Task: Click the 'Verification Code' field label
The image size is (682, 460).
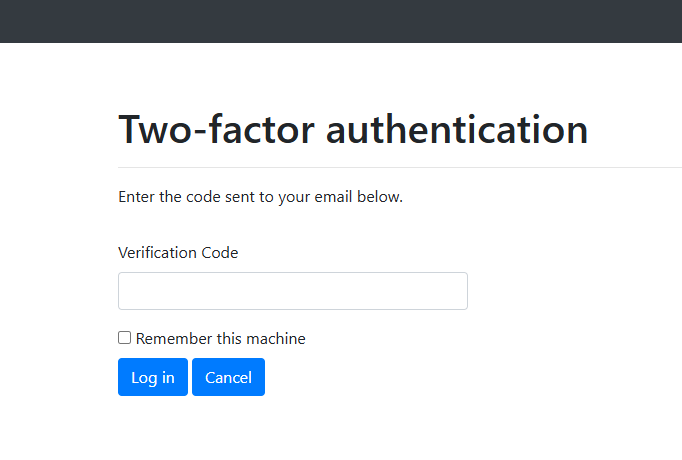Action: click(x=178, y=253)
